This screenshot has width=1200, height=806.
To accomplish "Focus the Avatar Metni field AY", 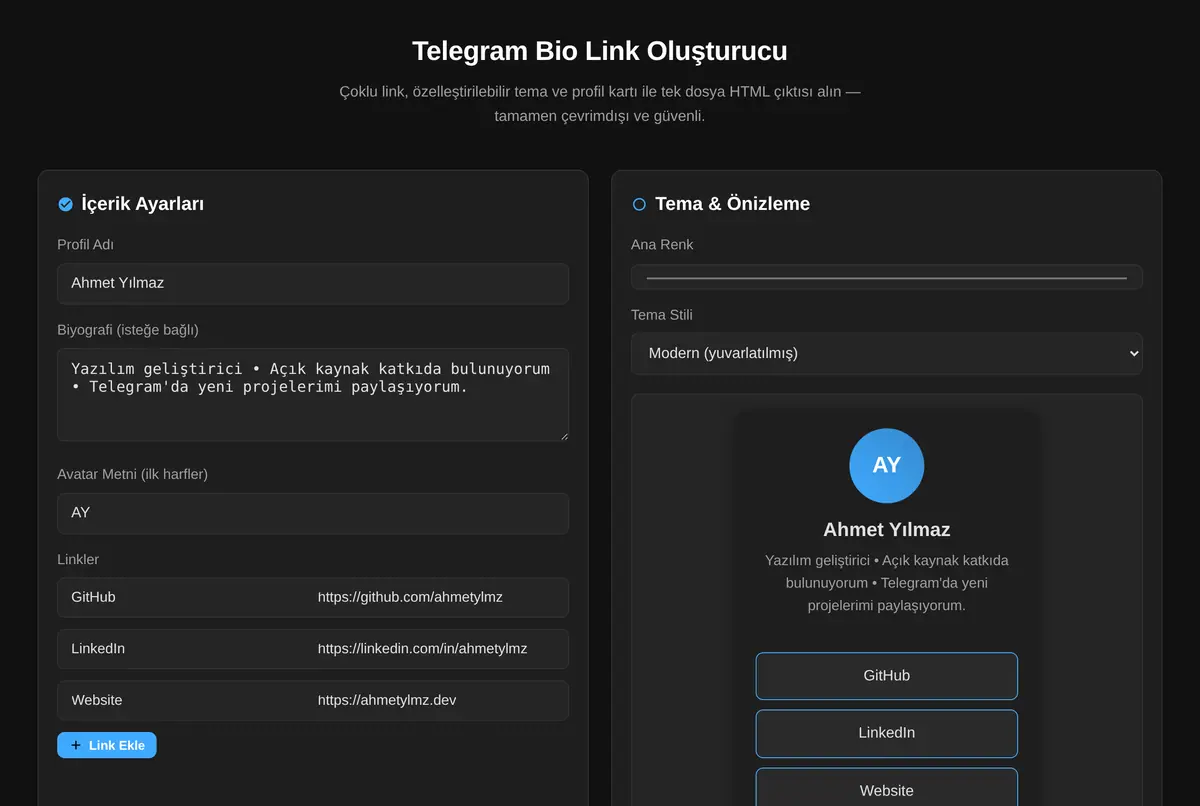I will coord(313,513).
